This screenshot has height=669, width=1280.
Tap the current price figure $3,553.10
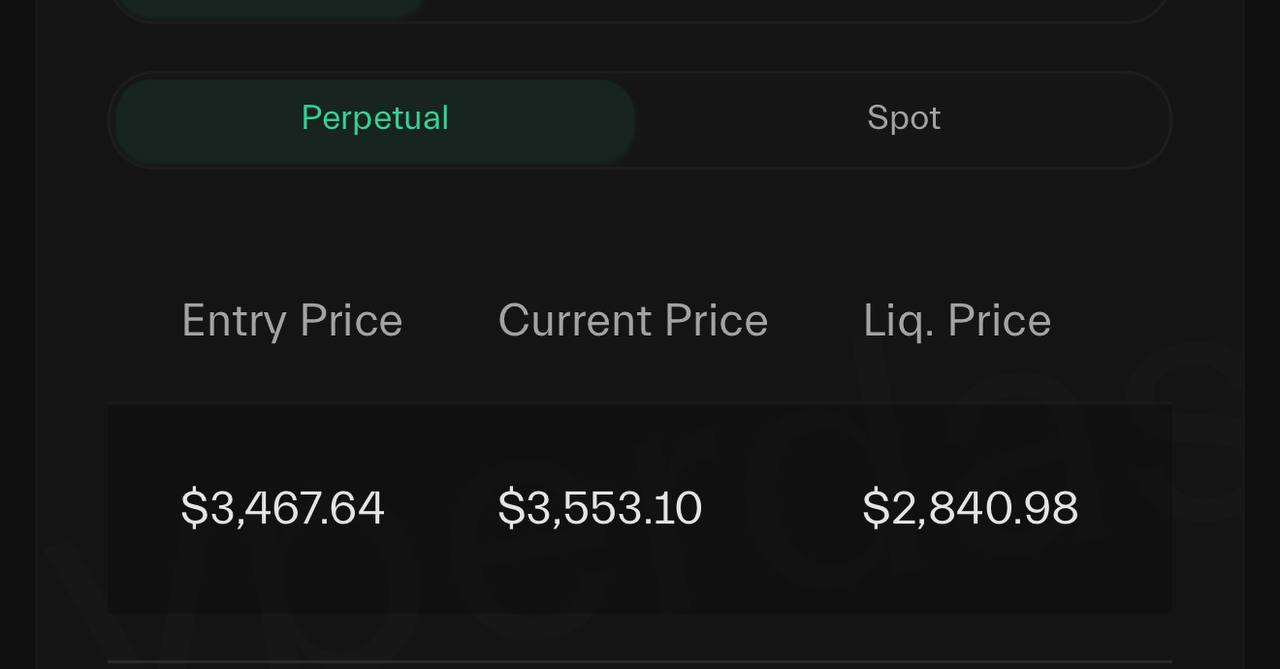[600, 508]
